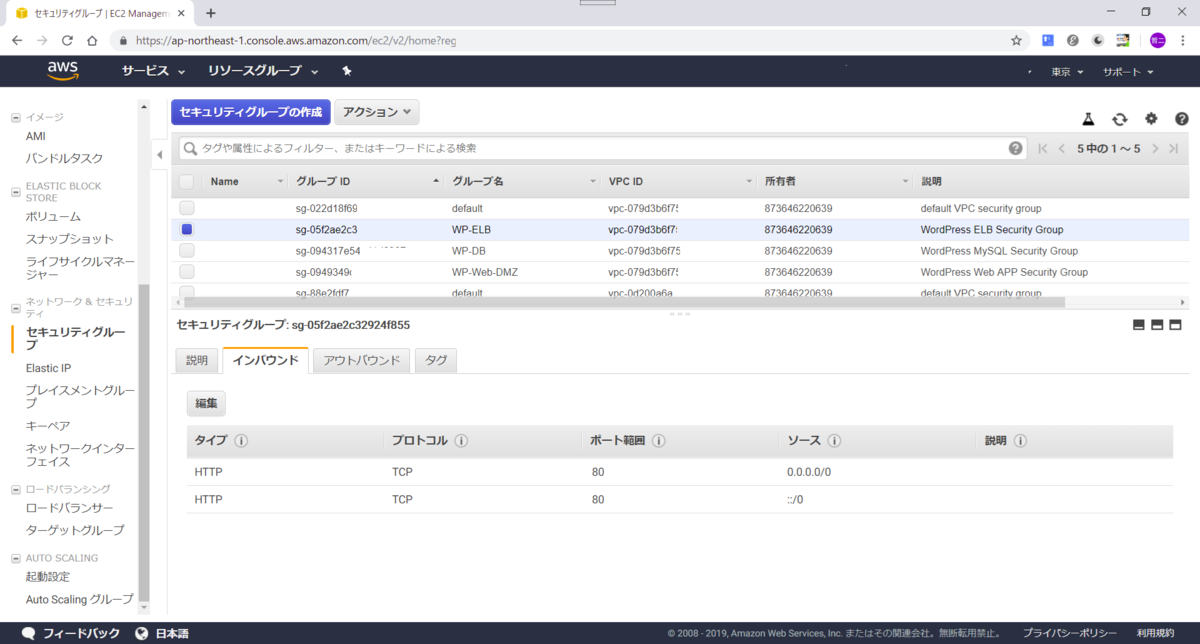Viewport: 1200px width, 644px height.
Task: Reload the page with browser refresh button
Action: (67, 41)
